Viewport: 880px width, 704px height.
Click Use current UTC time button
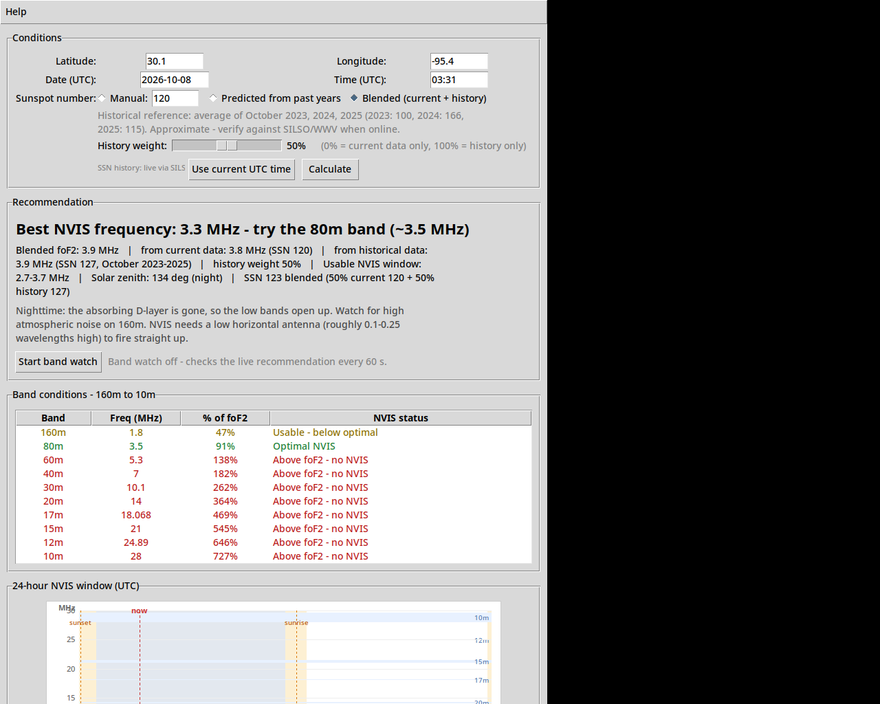pyautogui.click(x=241, y=169)
